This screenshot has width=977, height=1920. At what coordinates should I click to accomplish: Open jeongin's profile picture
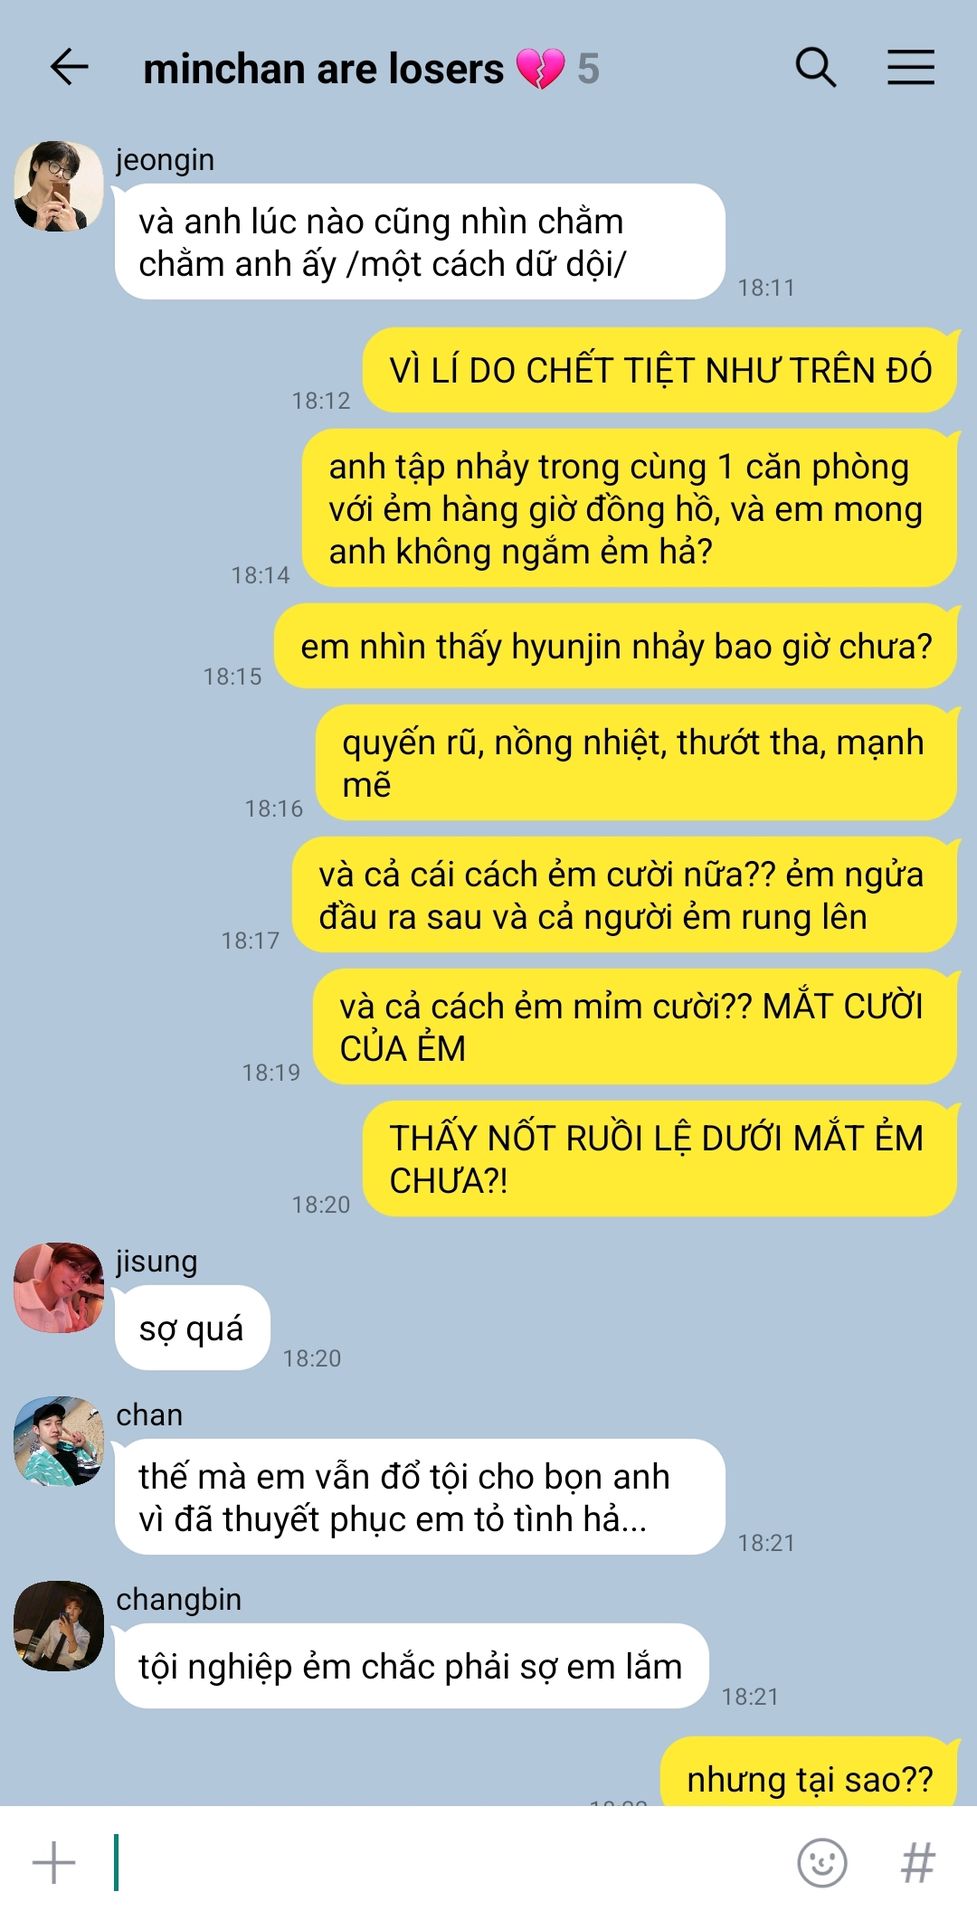58,186
